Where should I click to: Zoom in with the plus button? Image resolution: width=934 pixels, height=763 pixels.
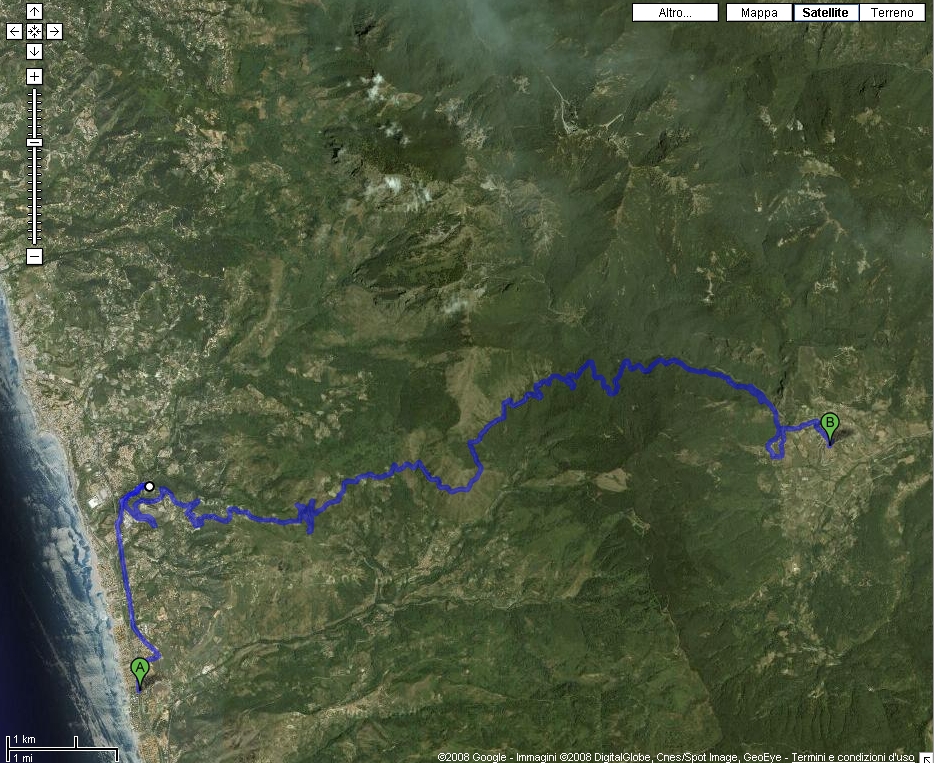(35, 76)
